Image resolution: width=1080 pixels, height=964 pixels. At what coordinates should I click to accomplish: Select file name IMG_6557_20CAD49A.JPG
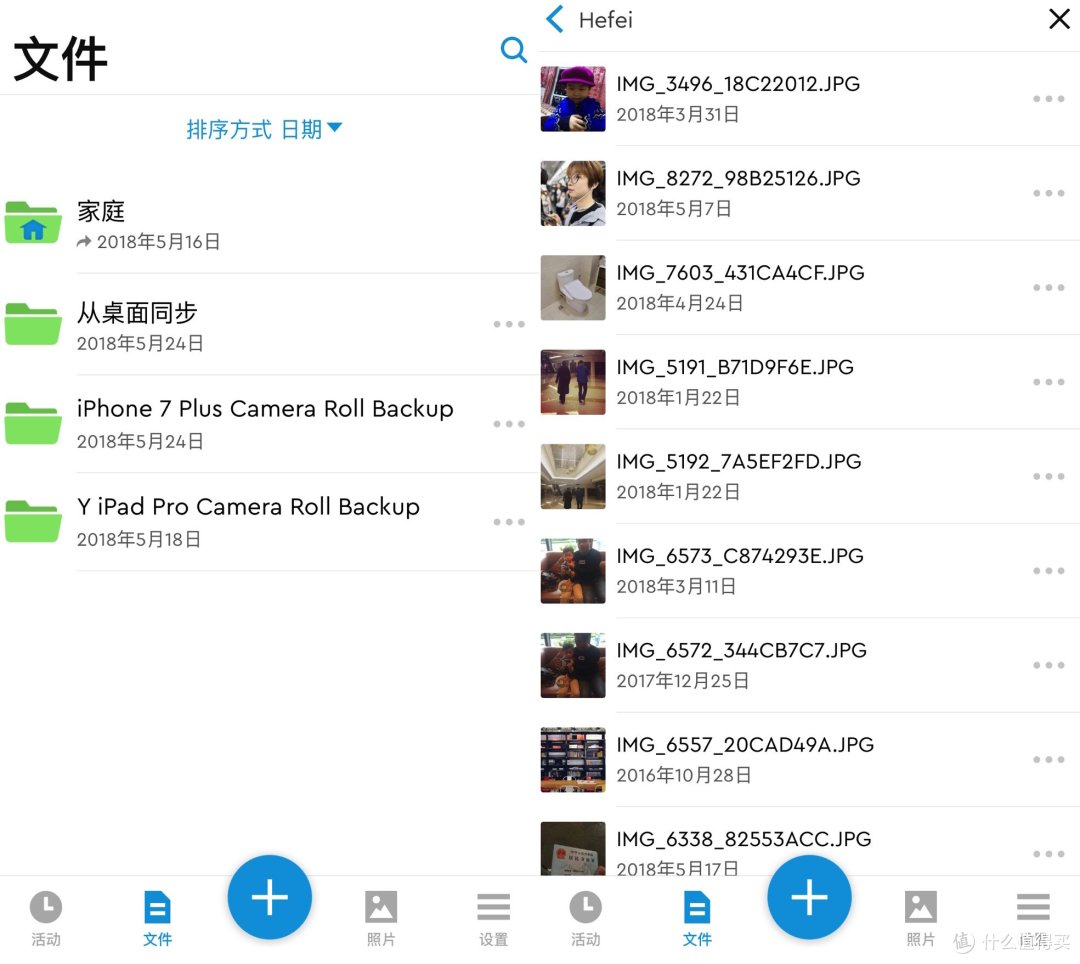(745, 744)
